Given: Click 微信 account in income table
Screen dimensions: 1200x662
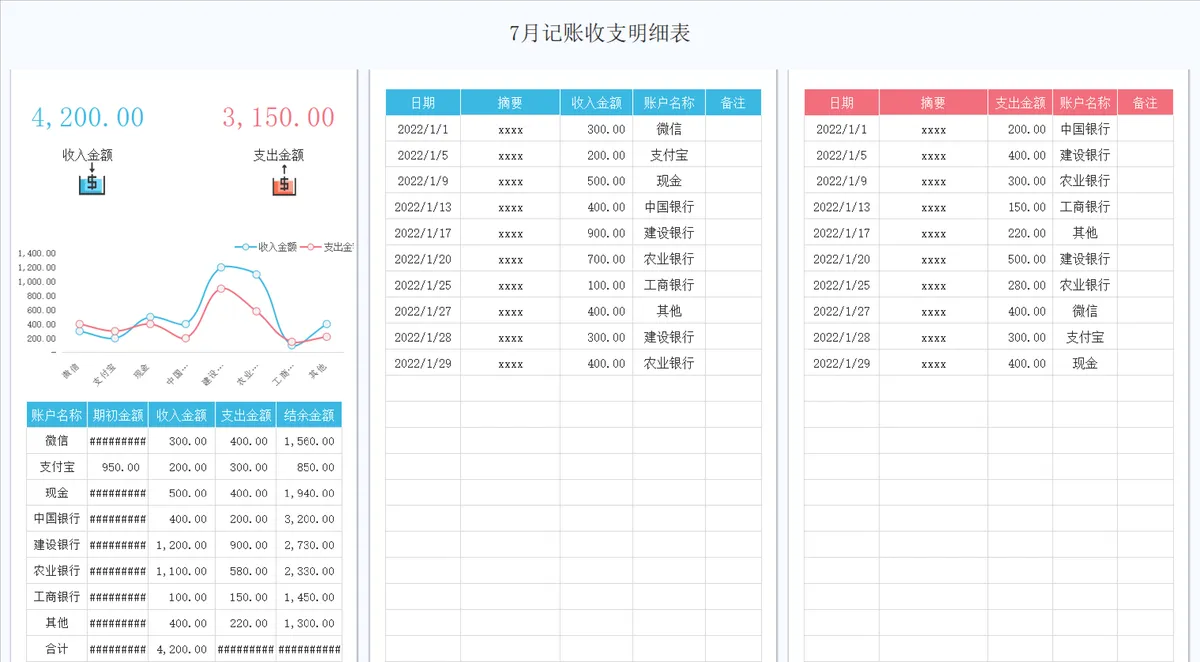Looking at the screenshot, I should (x=669, y=129).
